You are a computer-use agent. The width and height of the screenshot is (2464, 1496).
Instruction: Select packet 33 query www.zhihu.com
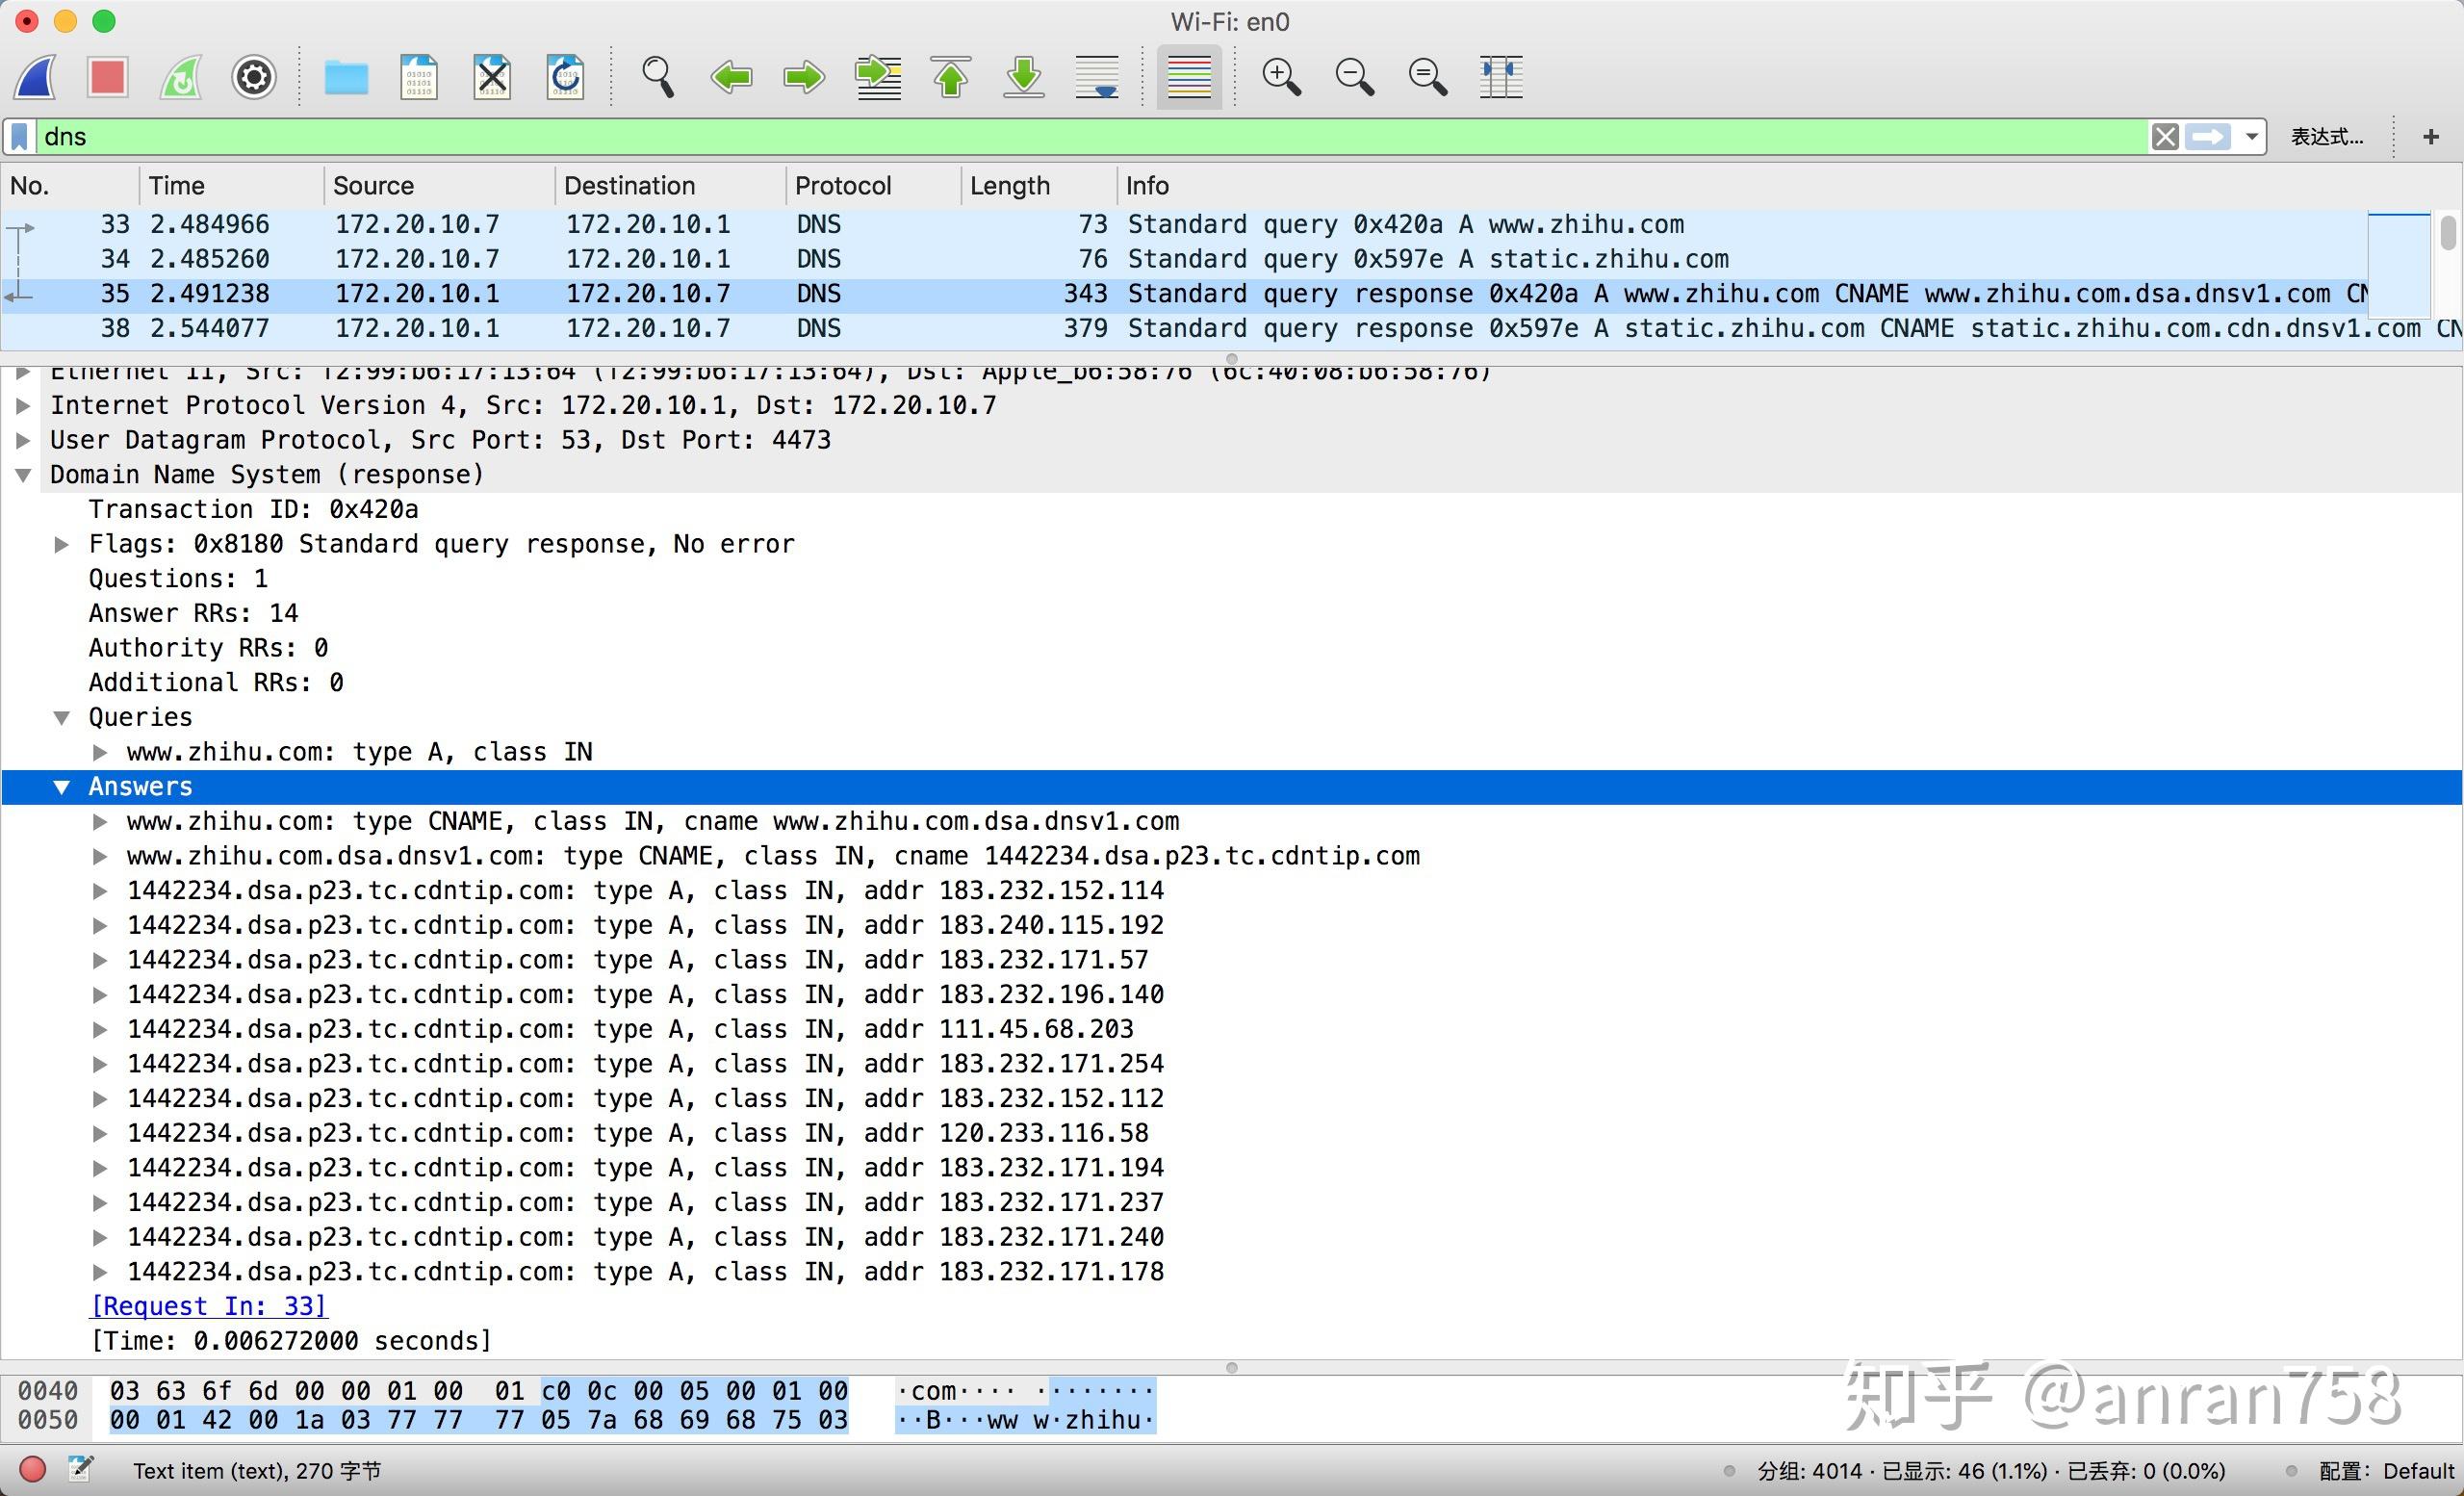(x=1184, y=224)
